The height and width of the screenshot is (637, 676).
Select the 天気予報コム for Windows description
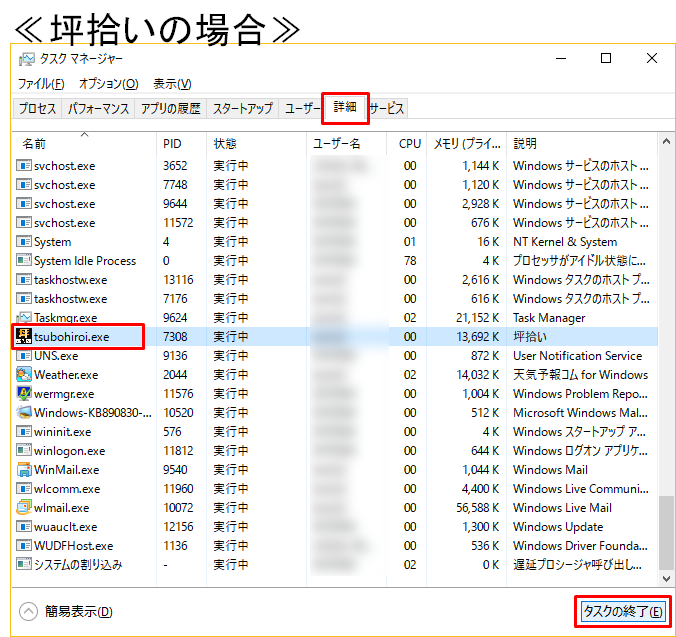click(x=580, y=374)
